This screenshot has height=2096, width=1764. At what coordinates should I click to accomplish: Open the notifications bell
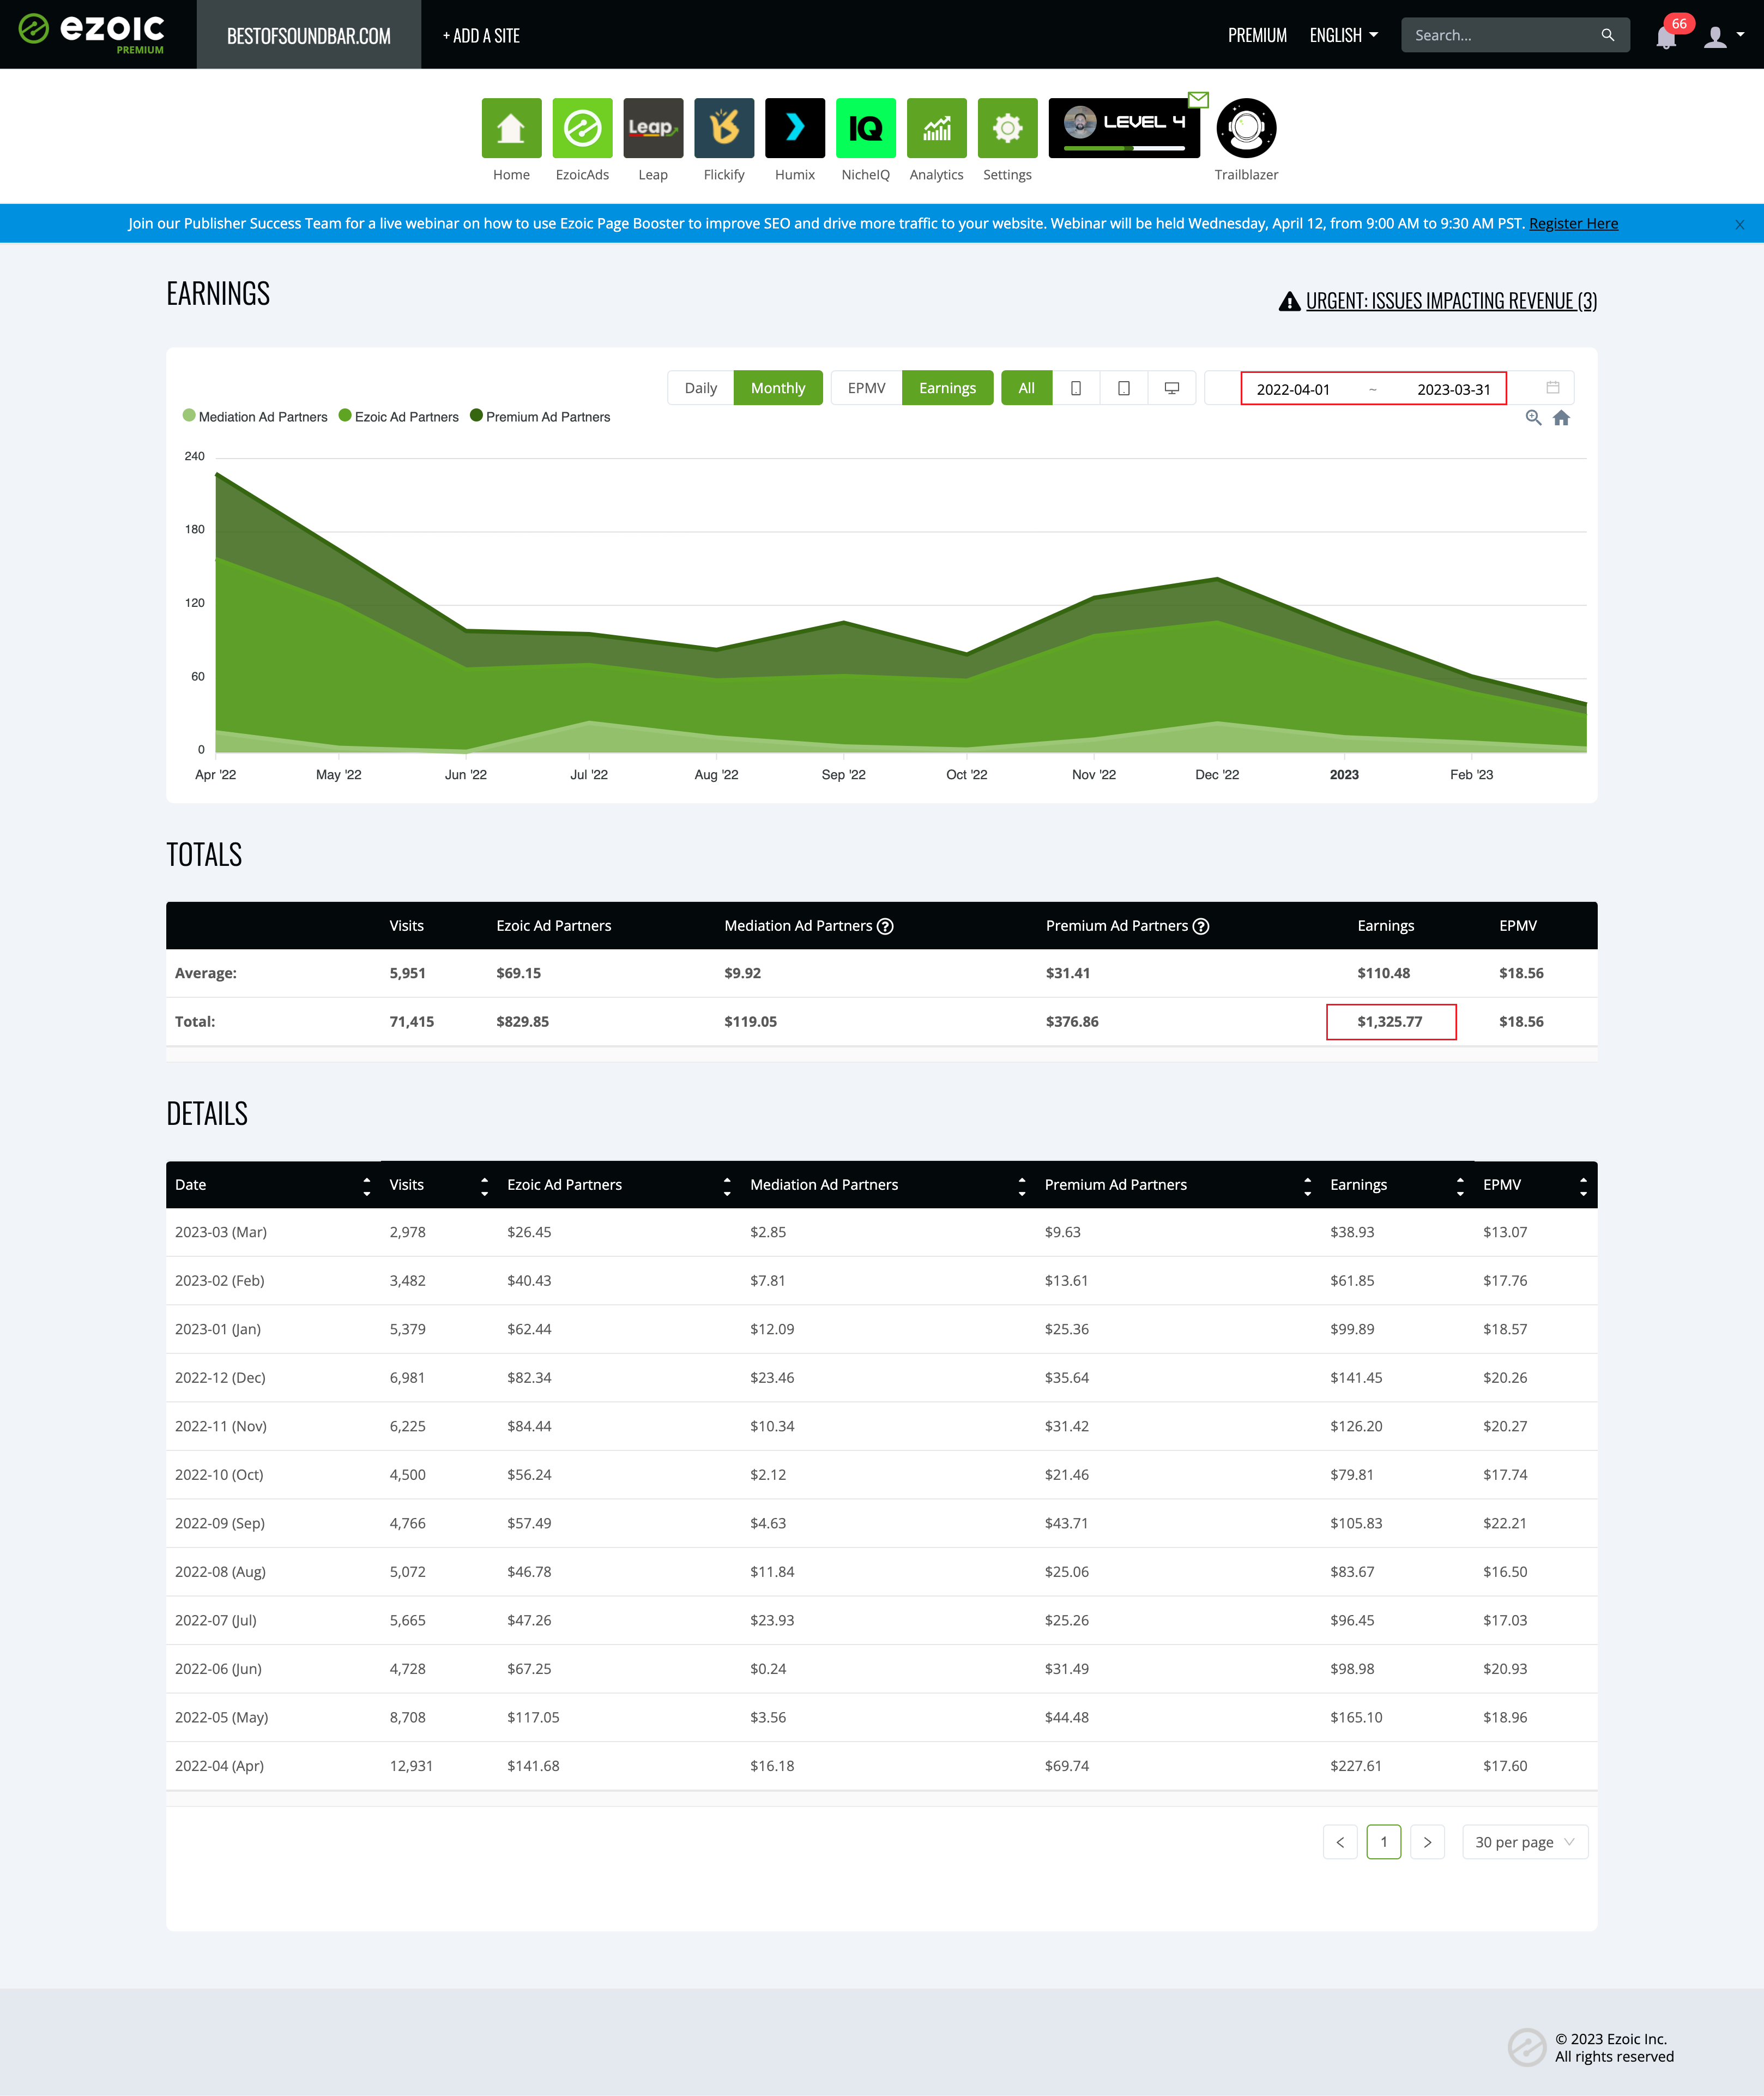1665,38
